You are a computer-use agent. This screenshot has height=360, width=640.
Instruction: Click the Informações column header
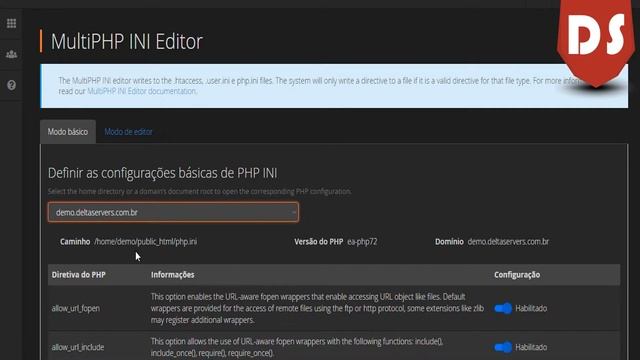tap(173, 275)
